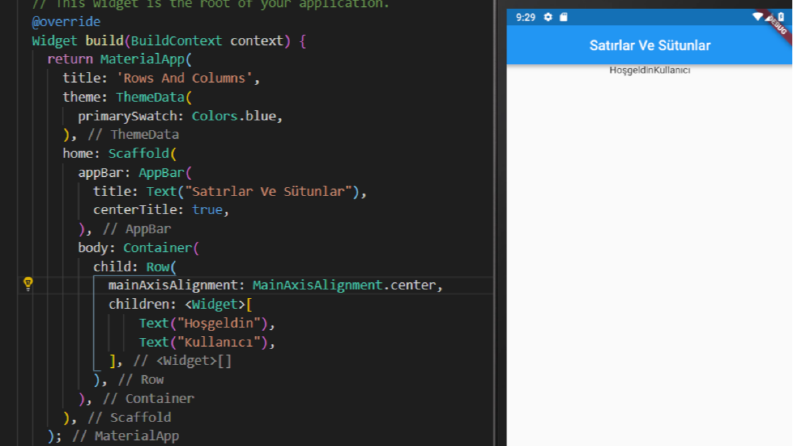The image size is (793, 446).
Task: Click Container in the body line
Action: pyautogui.click(x=158, y=248)
